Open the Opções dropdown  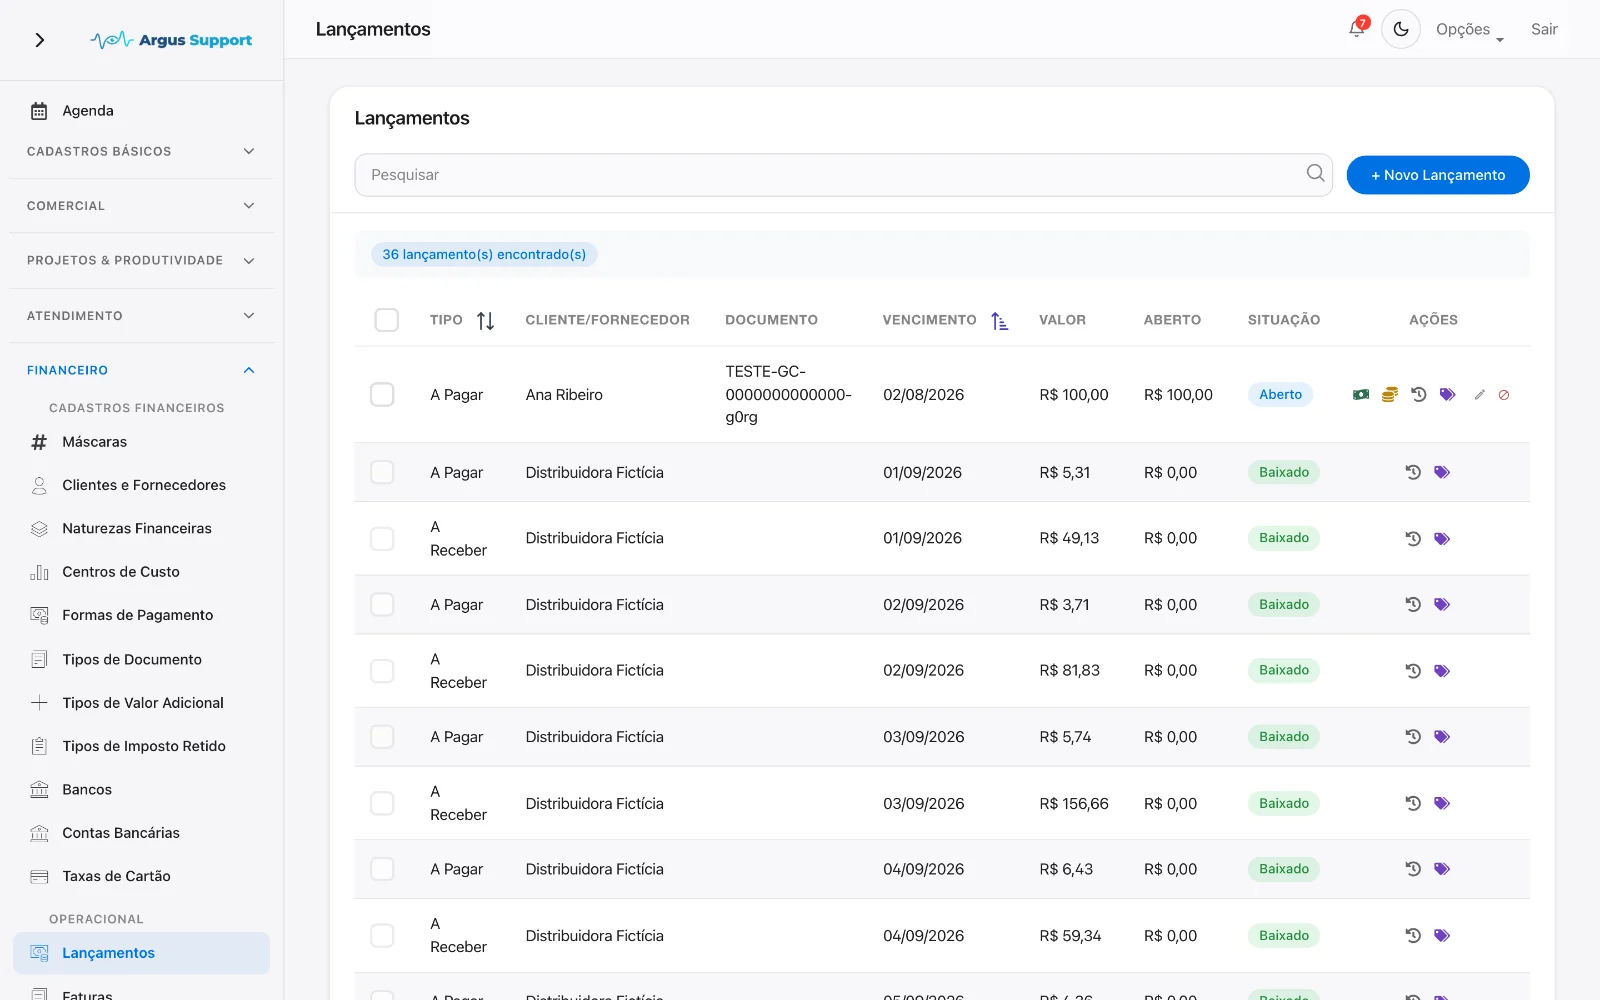[x=1470, y=30]
